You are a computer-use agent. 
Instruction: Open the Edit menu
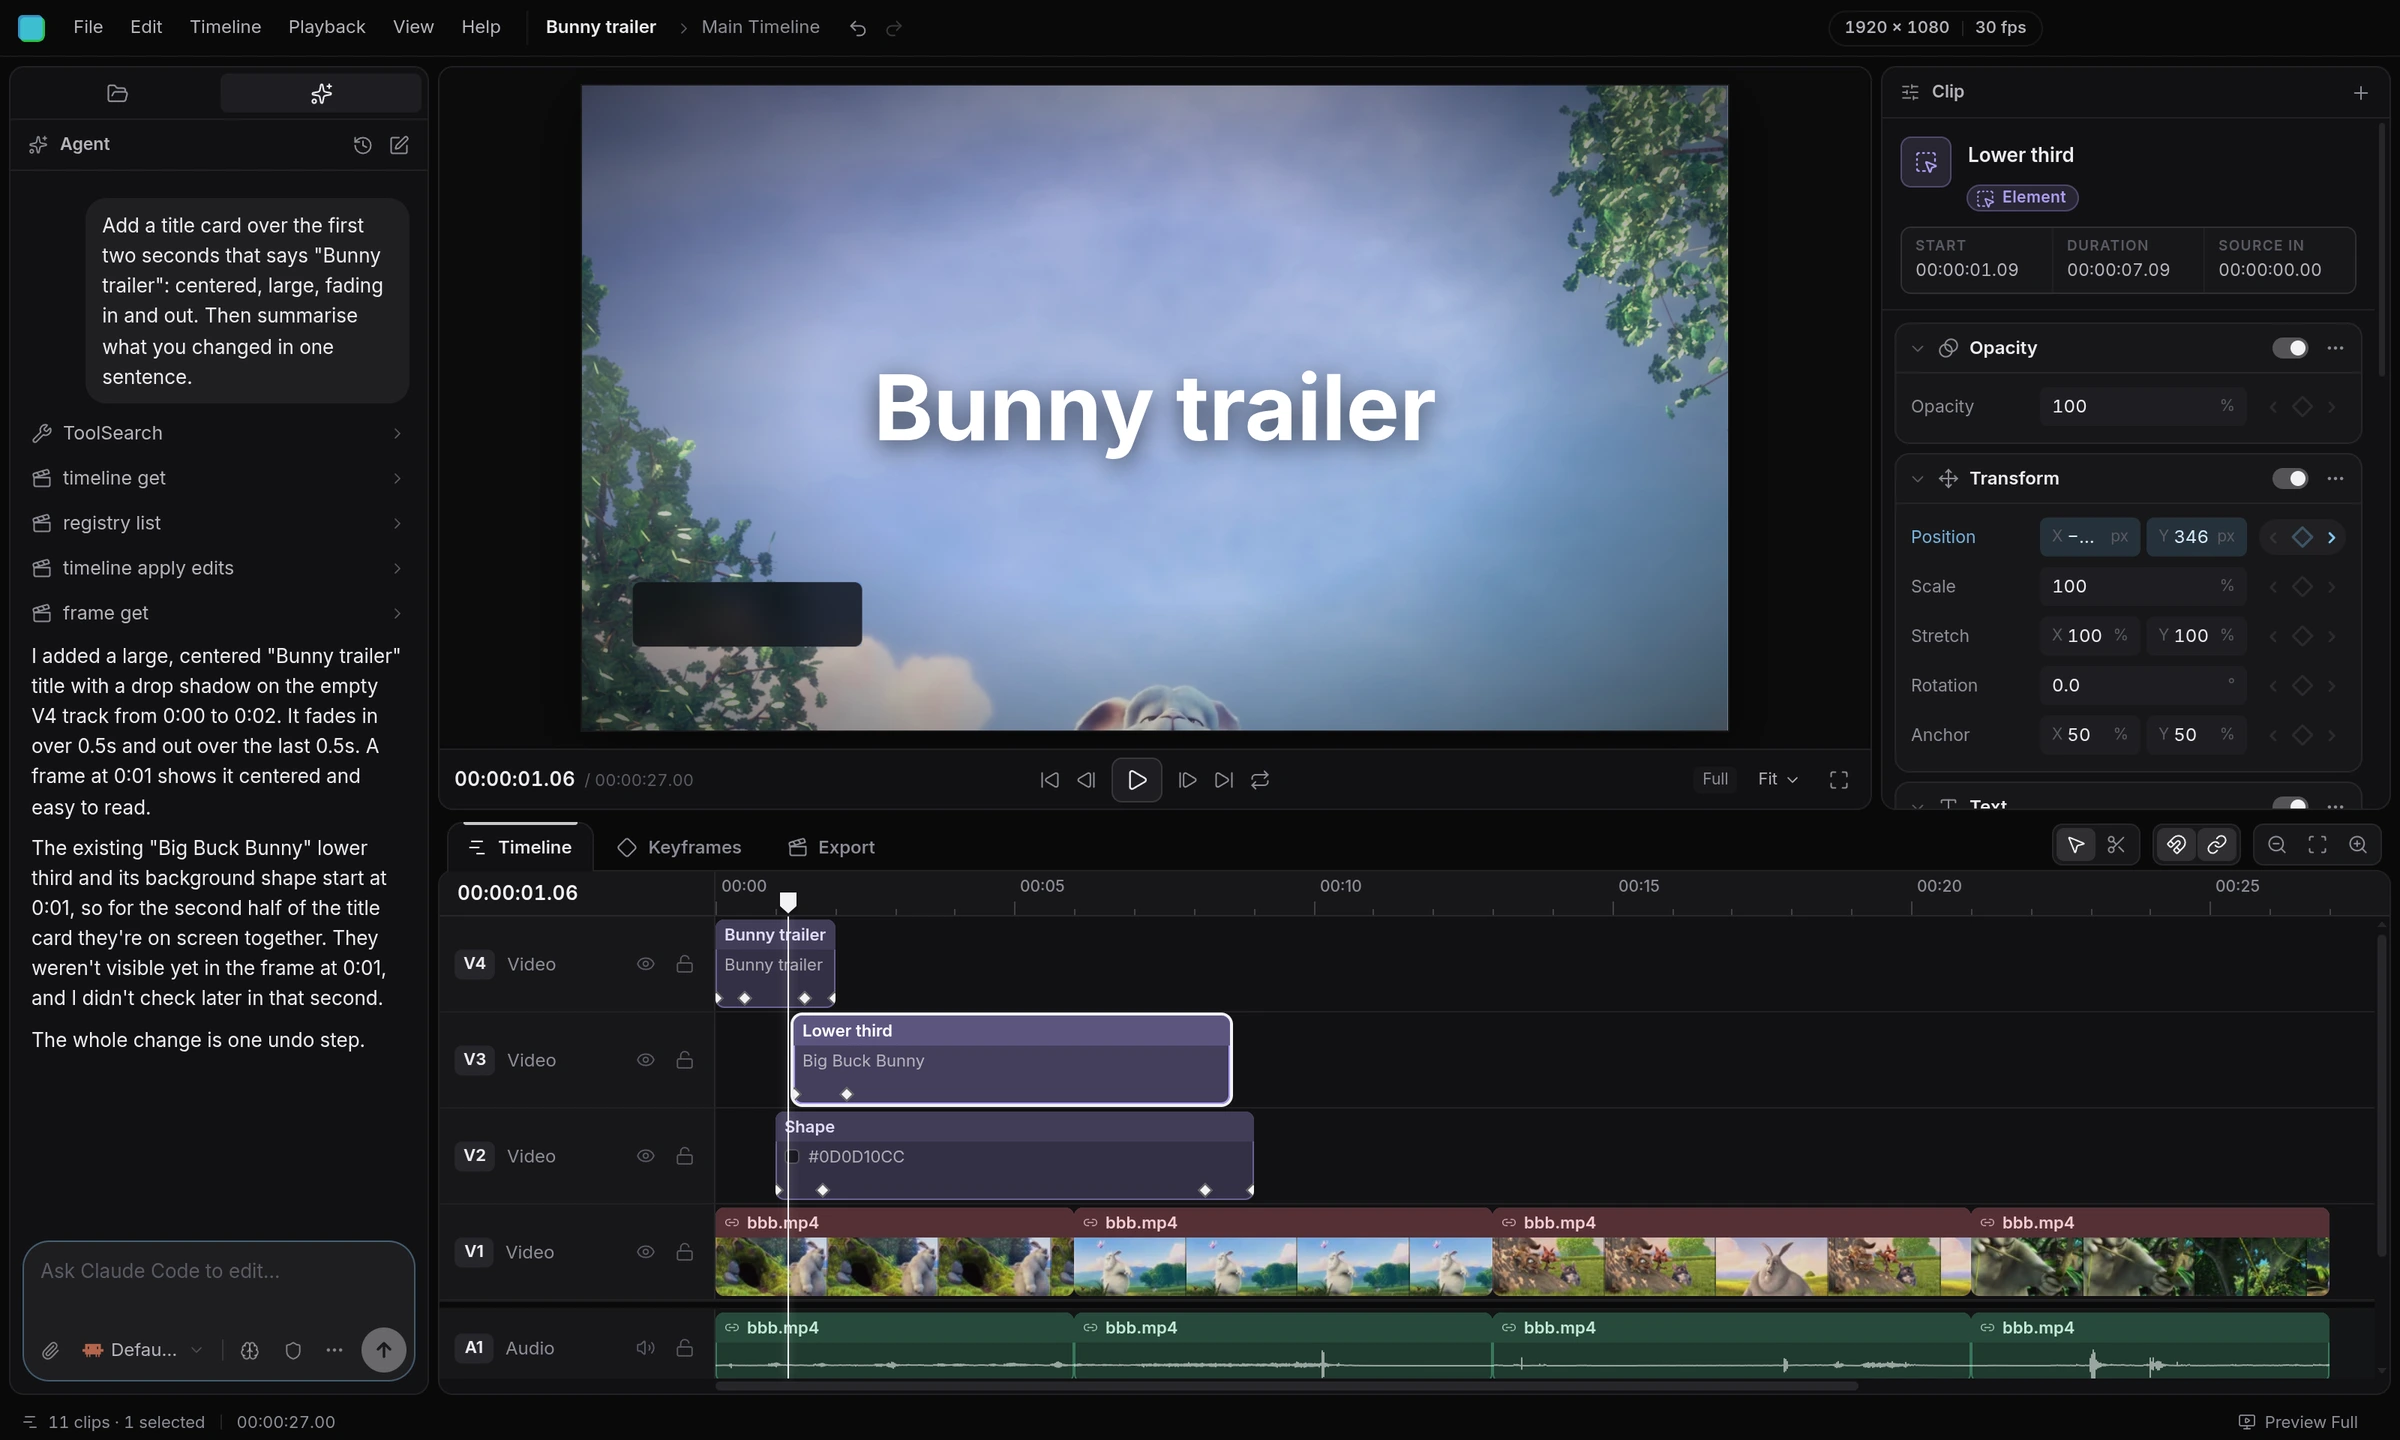click(x=146, y=27)
